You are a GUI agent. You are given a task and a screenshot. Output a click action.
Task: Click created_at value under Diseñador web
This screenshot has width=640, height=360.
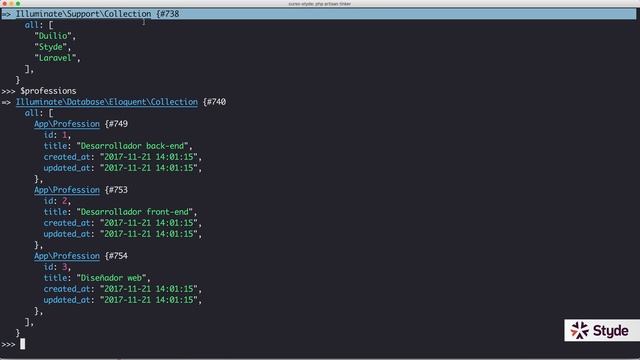click(x=149, y=289)
